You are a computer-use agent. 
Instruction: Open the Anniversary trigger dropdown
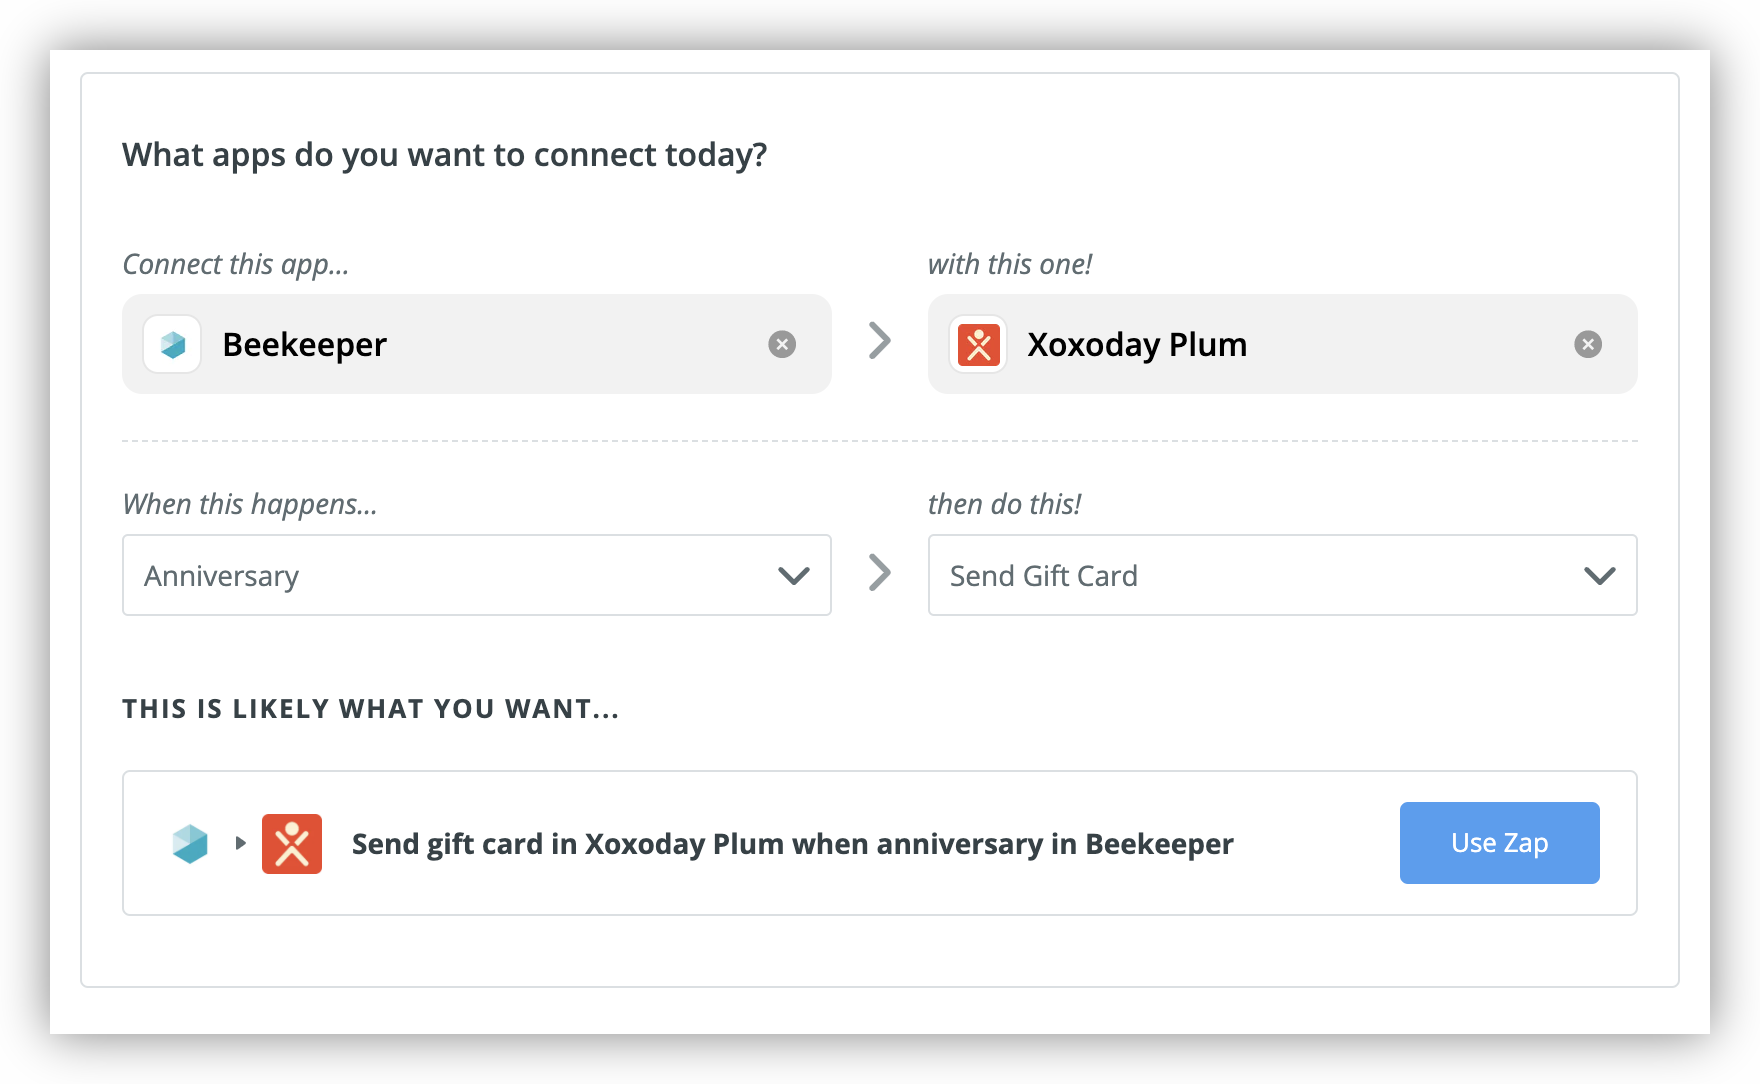(x=477, y=575)
